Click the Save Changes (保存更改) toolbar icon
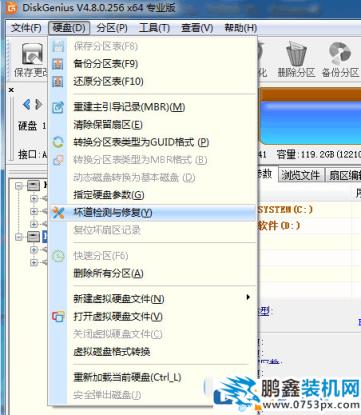Screen dimensions: 361x415 point(32,54)
